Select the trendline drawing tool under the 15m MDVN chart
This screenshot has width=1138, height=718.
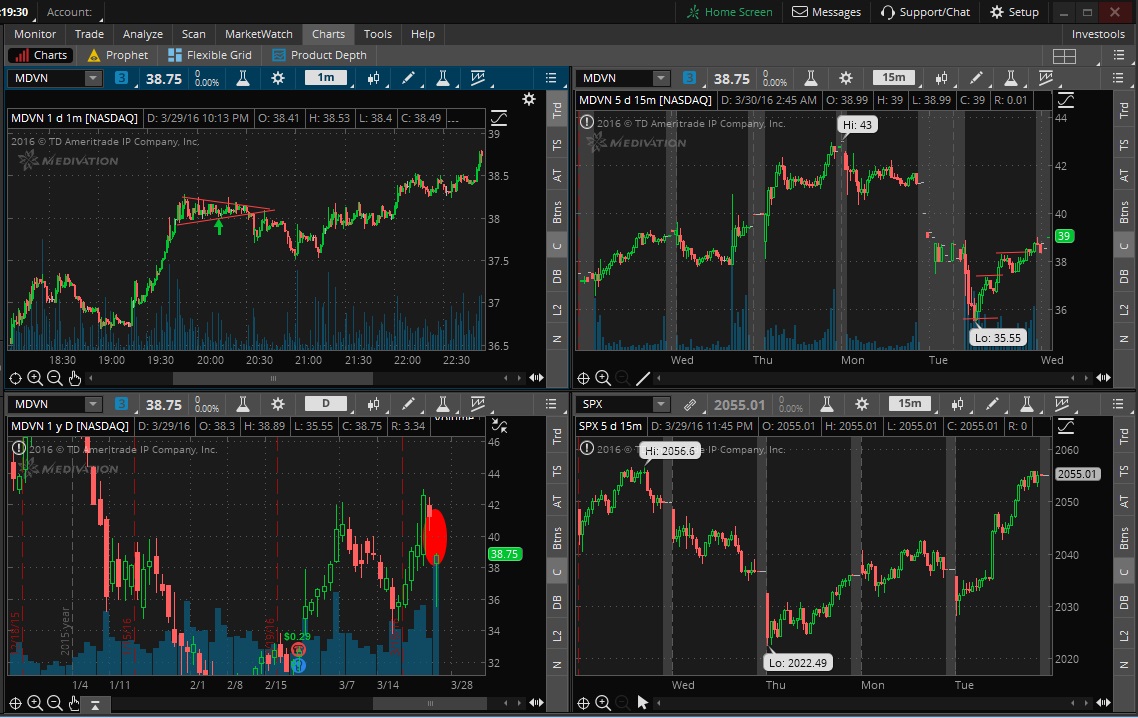point(643,378)
